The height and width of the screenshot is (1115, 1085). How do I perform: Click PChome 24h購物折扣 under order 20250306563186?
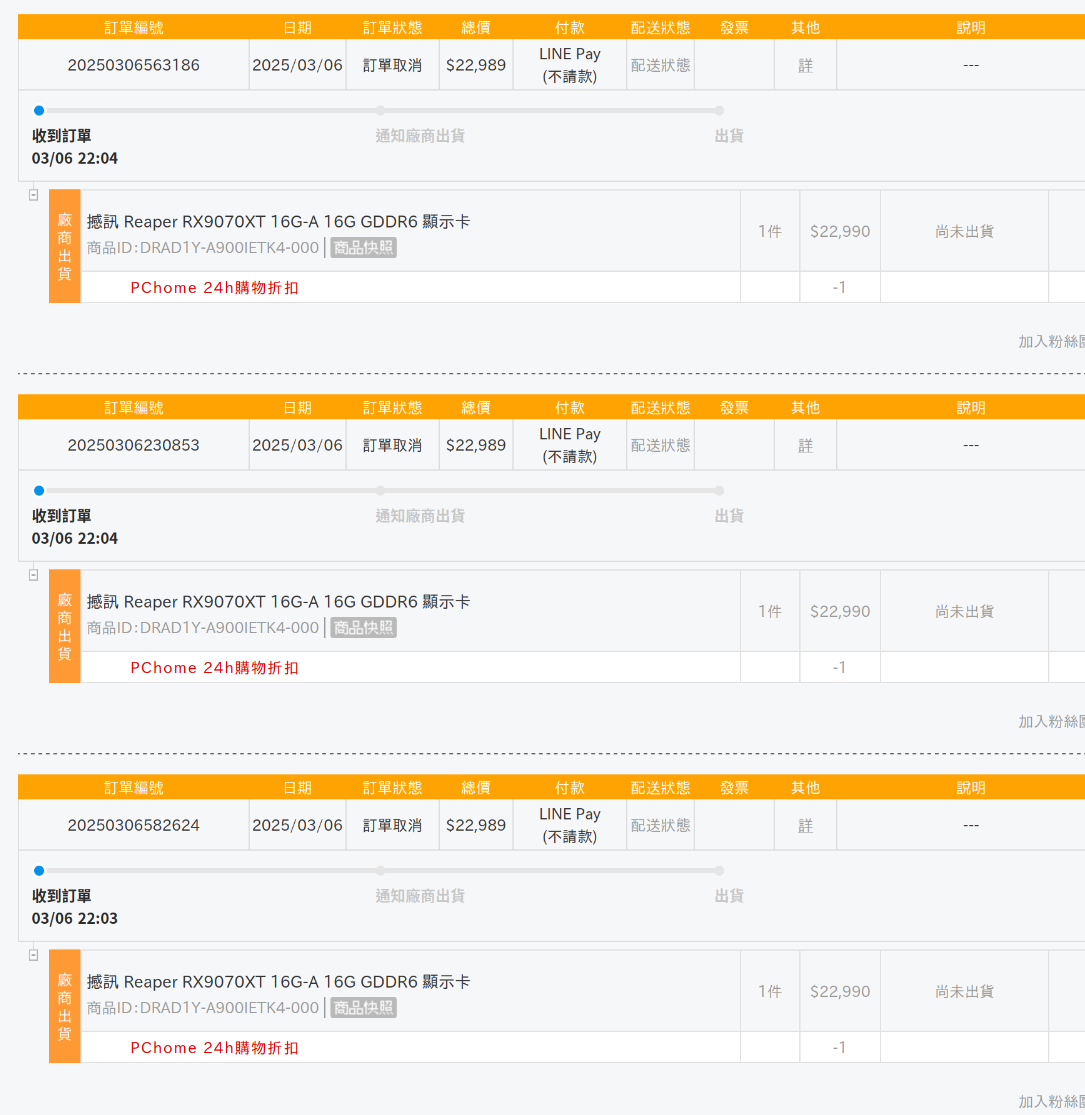pyautogui.click(x=214, y=288)
